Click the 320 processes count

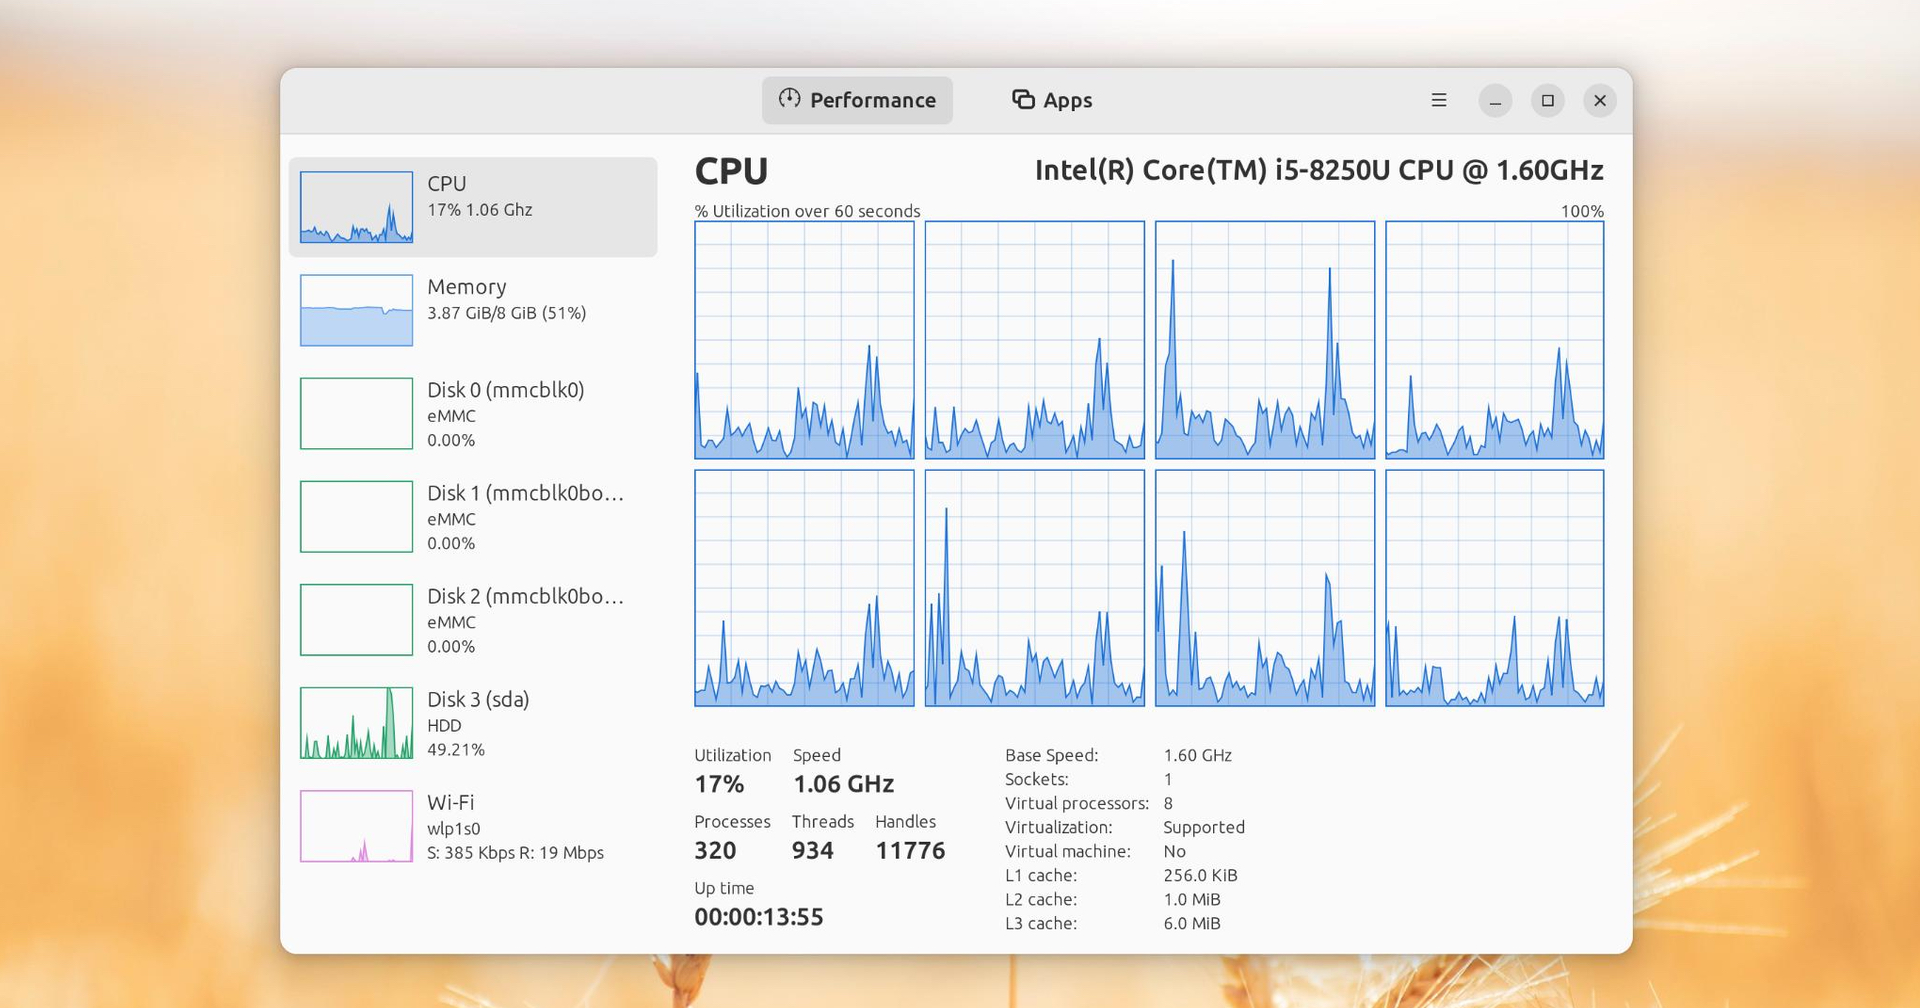pyautogui.click(x=715, y=851)
